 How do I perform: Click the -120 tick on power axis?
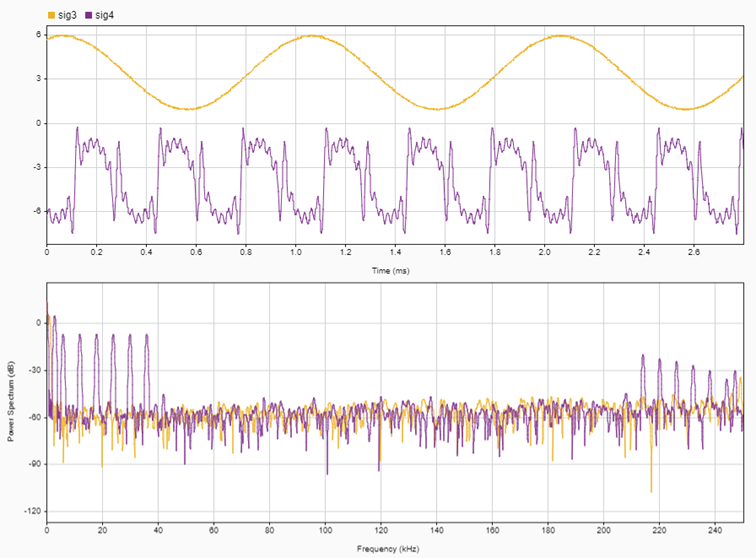[x=32, y=511]
